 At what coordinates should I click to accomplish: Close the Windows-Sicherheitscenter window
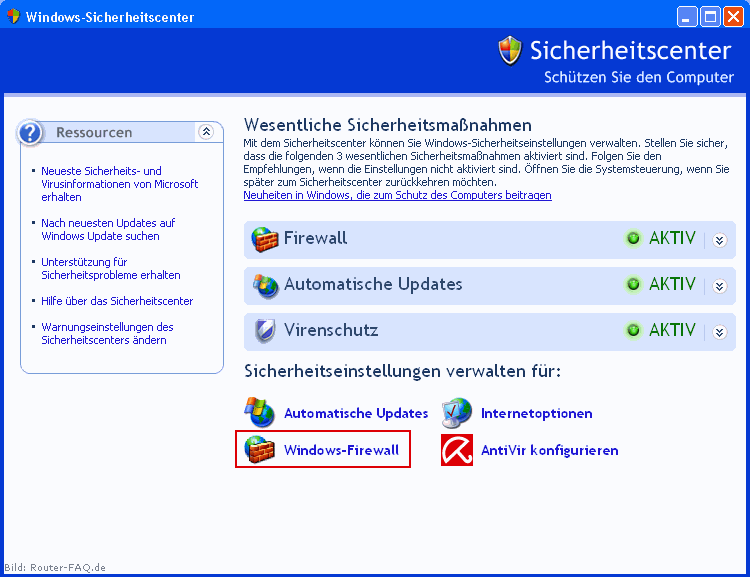(733, 17)
